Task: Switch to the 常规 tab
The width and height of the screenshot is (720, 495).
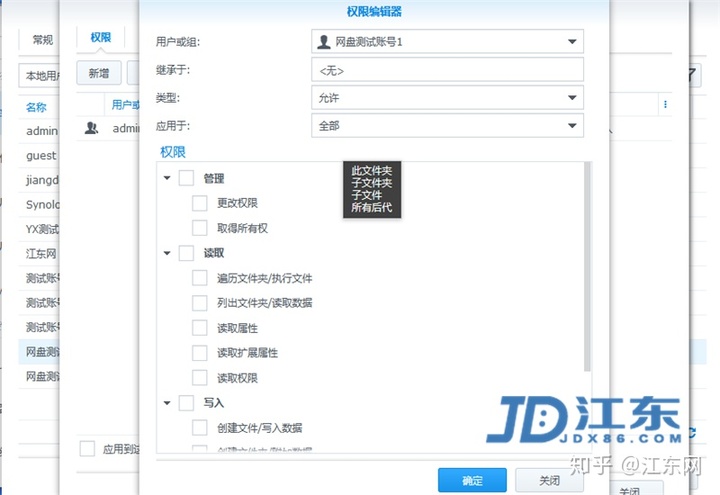Action: (x=43, y=40)
